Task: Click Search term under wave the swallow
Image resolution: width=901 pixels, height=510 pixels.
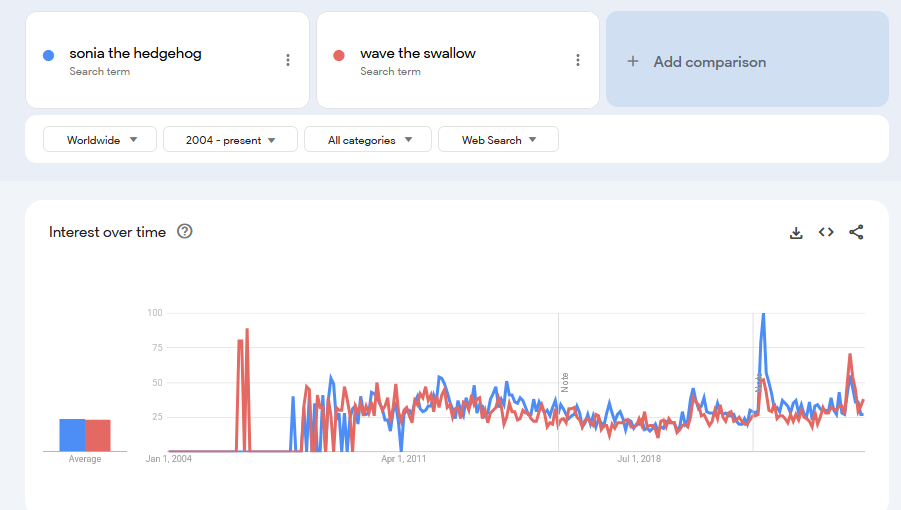Action: [x=391, y=71]
